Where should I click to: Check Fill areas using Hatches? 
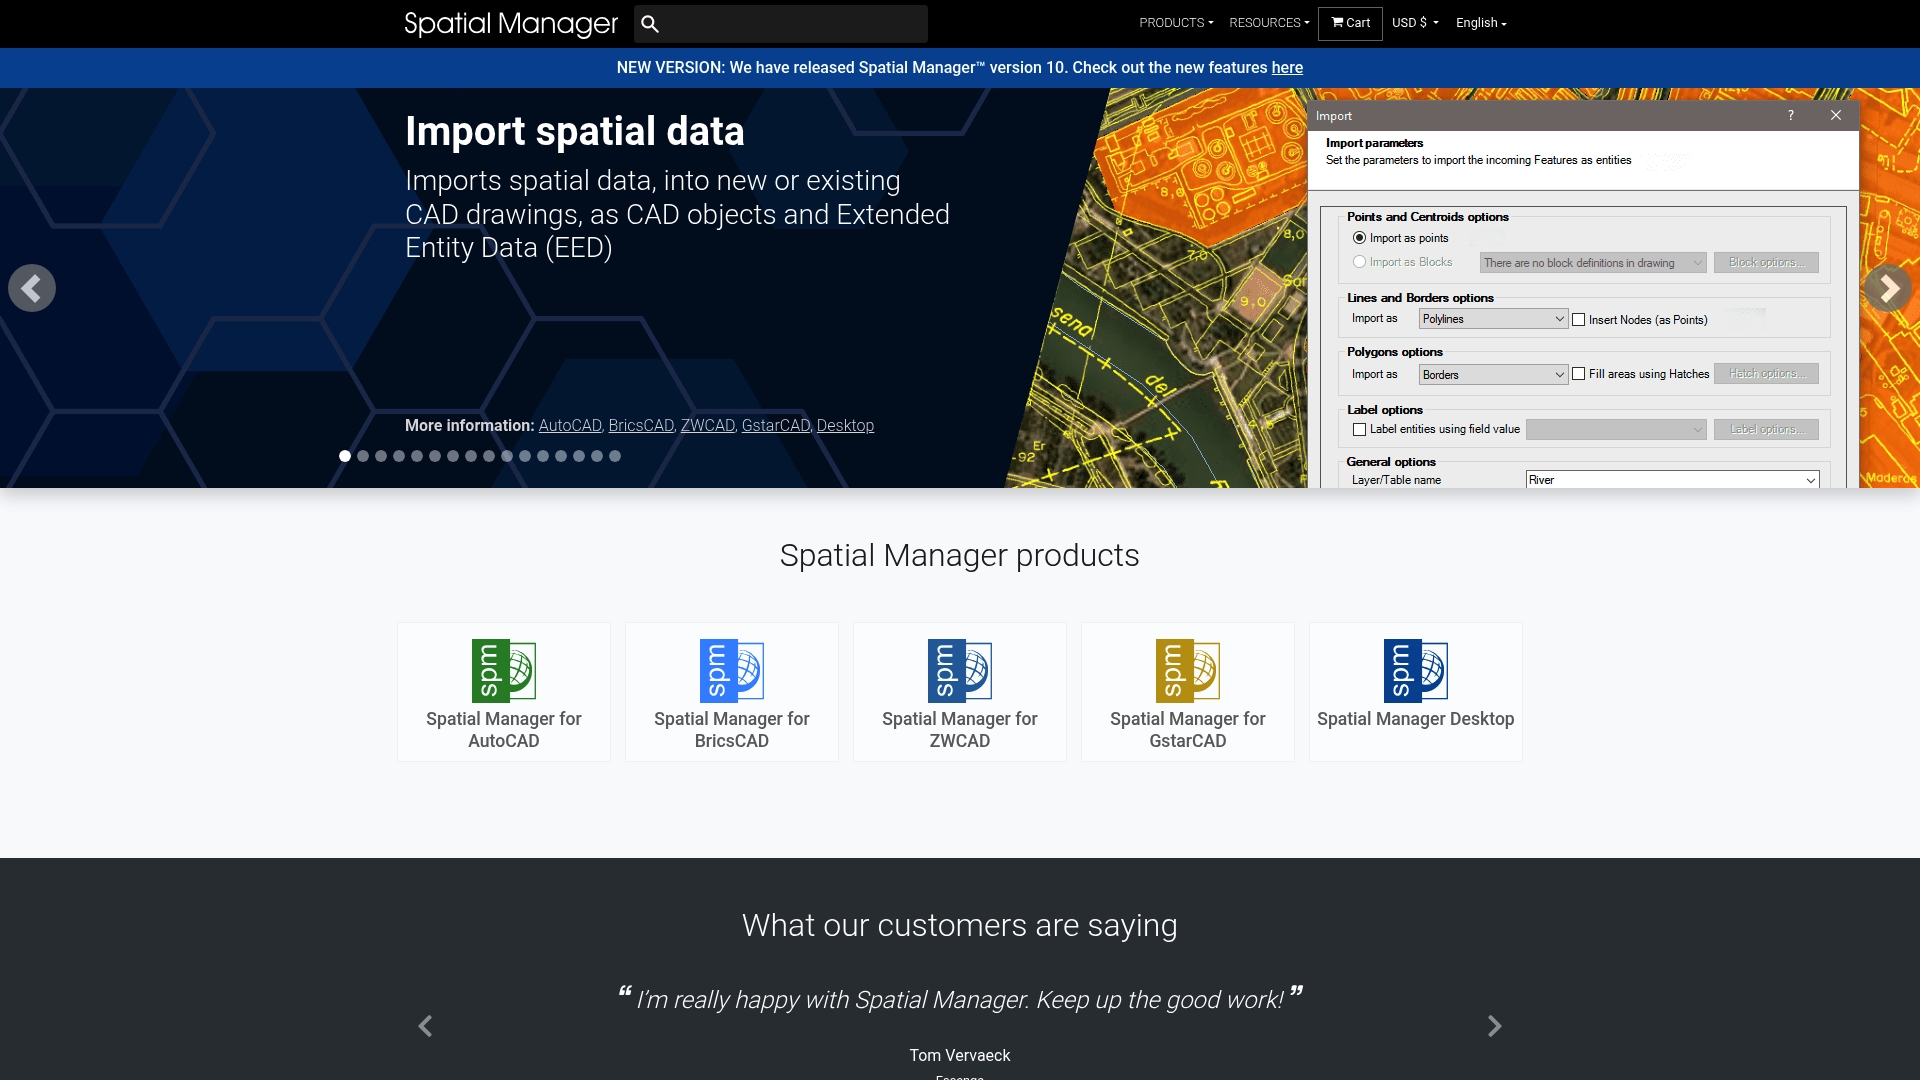point(1579,374)
